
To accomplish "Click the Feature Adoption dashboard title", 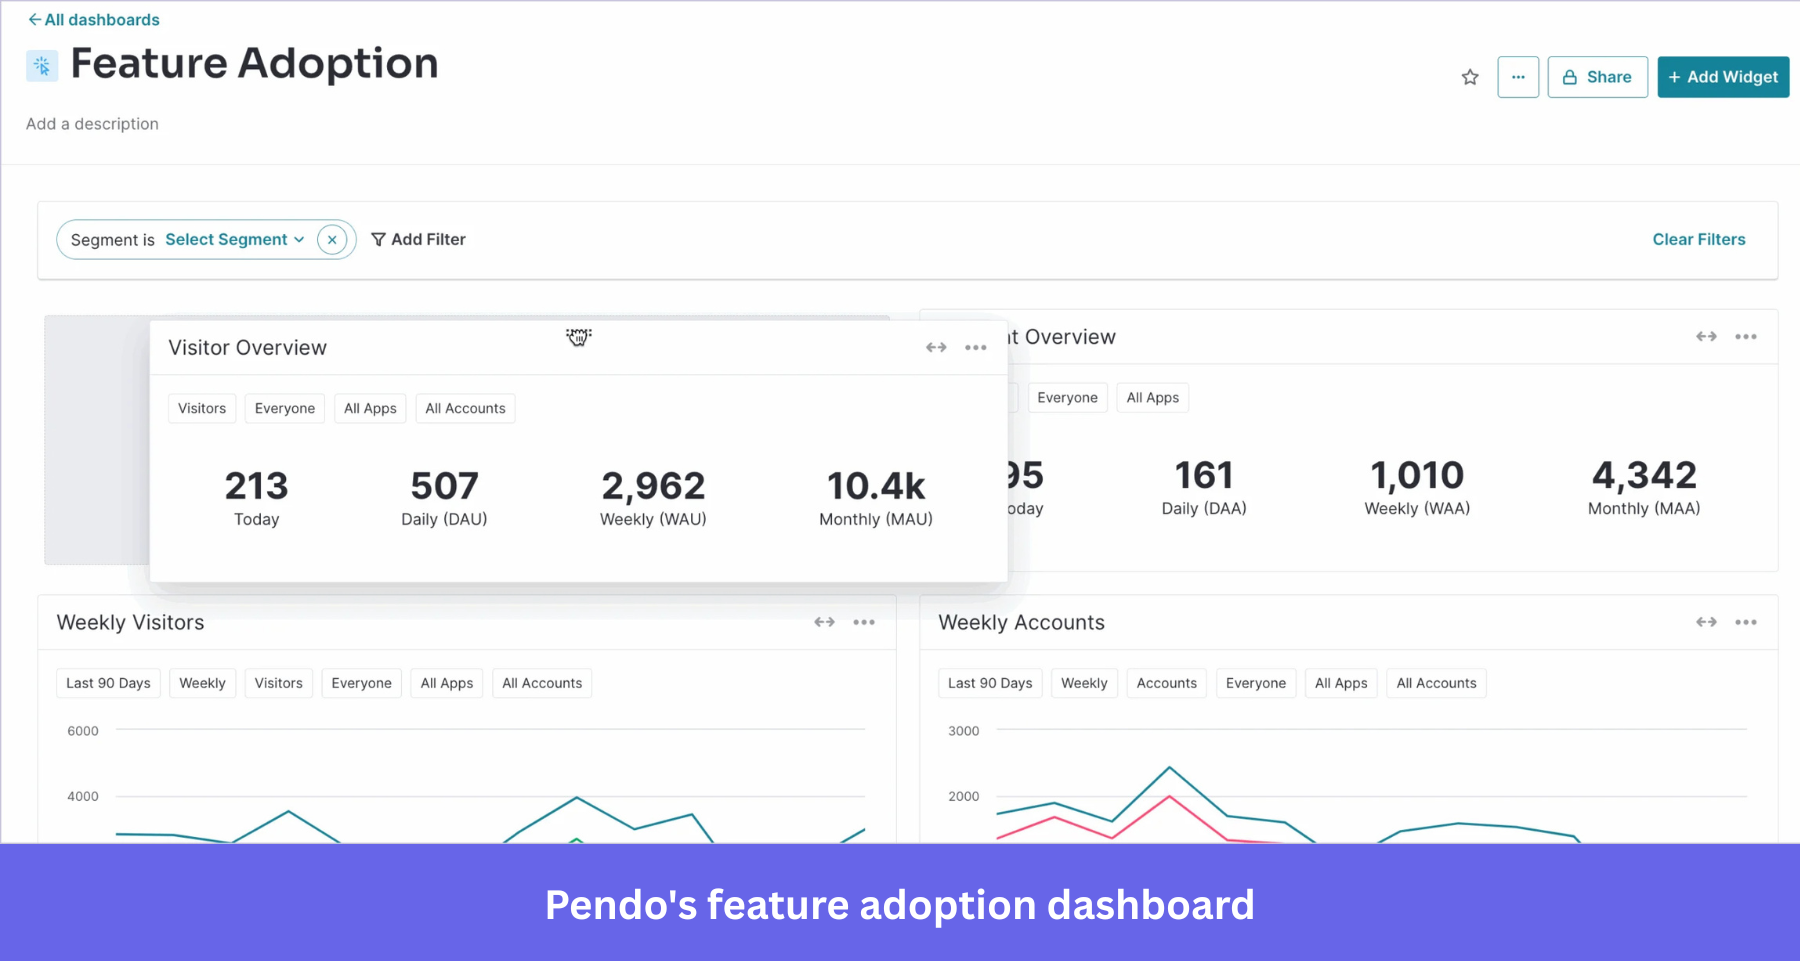I will (x=254, y=64).
